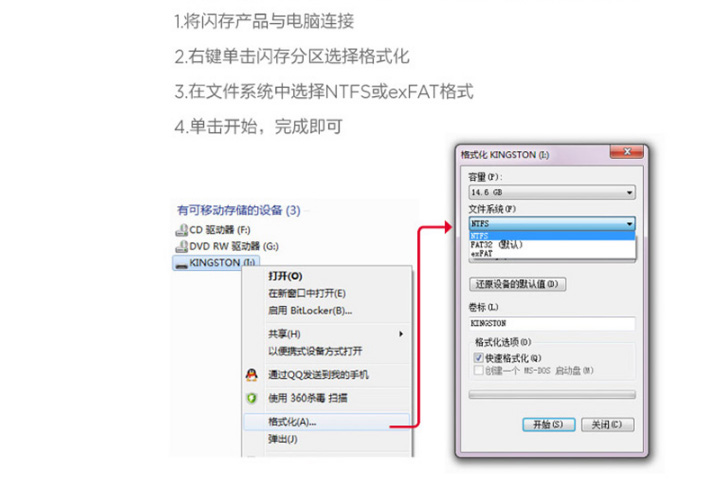Click the QQ penguin icon in context menu
Screen dimensions: 720x483
[x=252, y=375]
